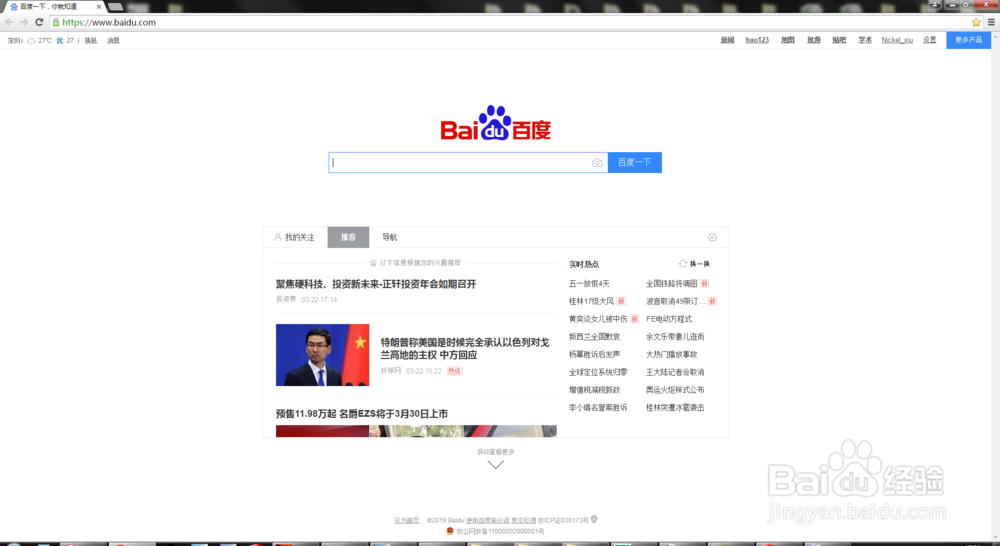Open 使用百度前必读 footer link

click(x=488, y=520)
